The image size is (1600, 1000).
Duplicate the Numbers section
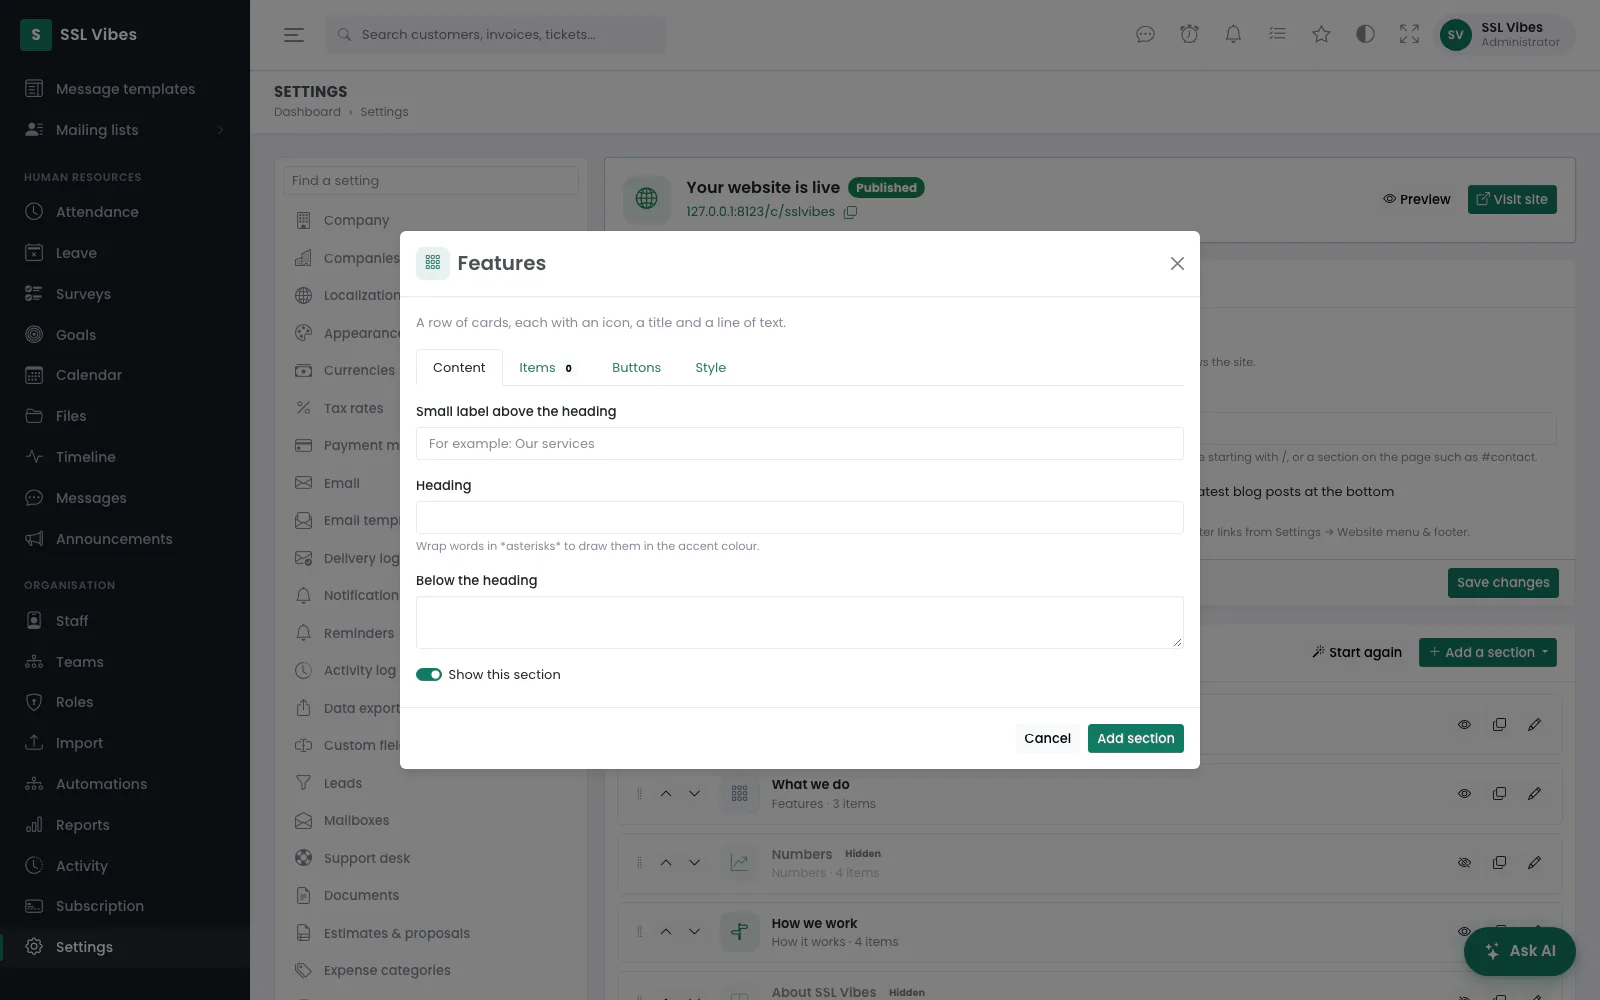click(x=1499, y=863)
